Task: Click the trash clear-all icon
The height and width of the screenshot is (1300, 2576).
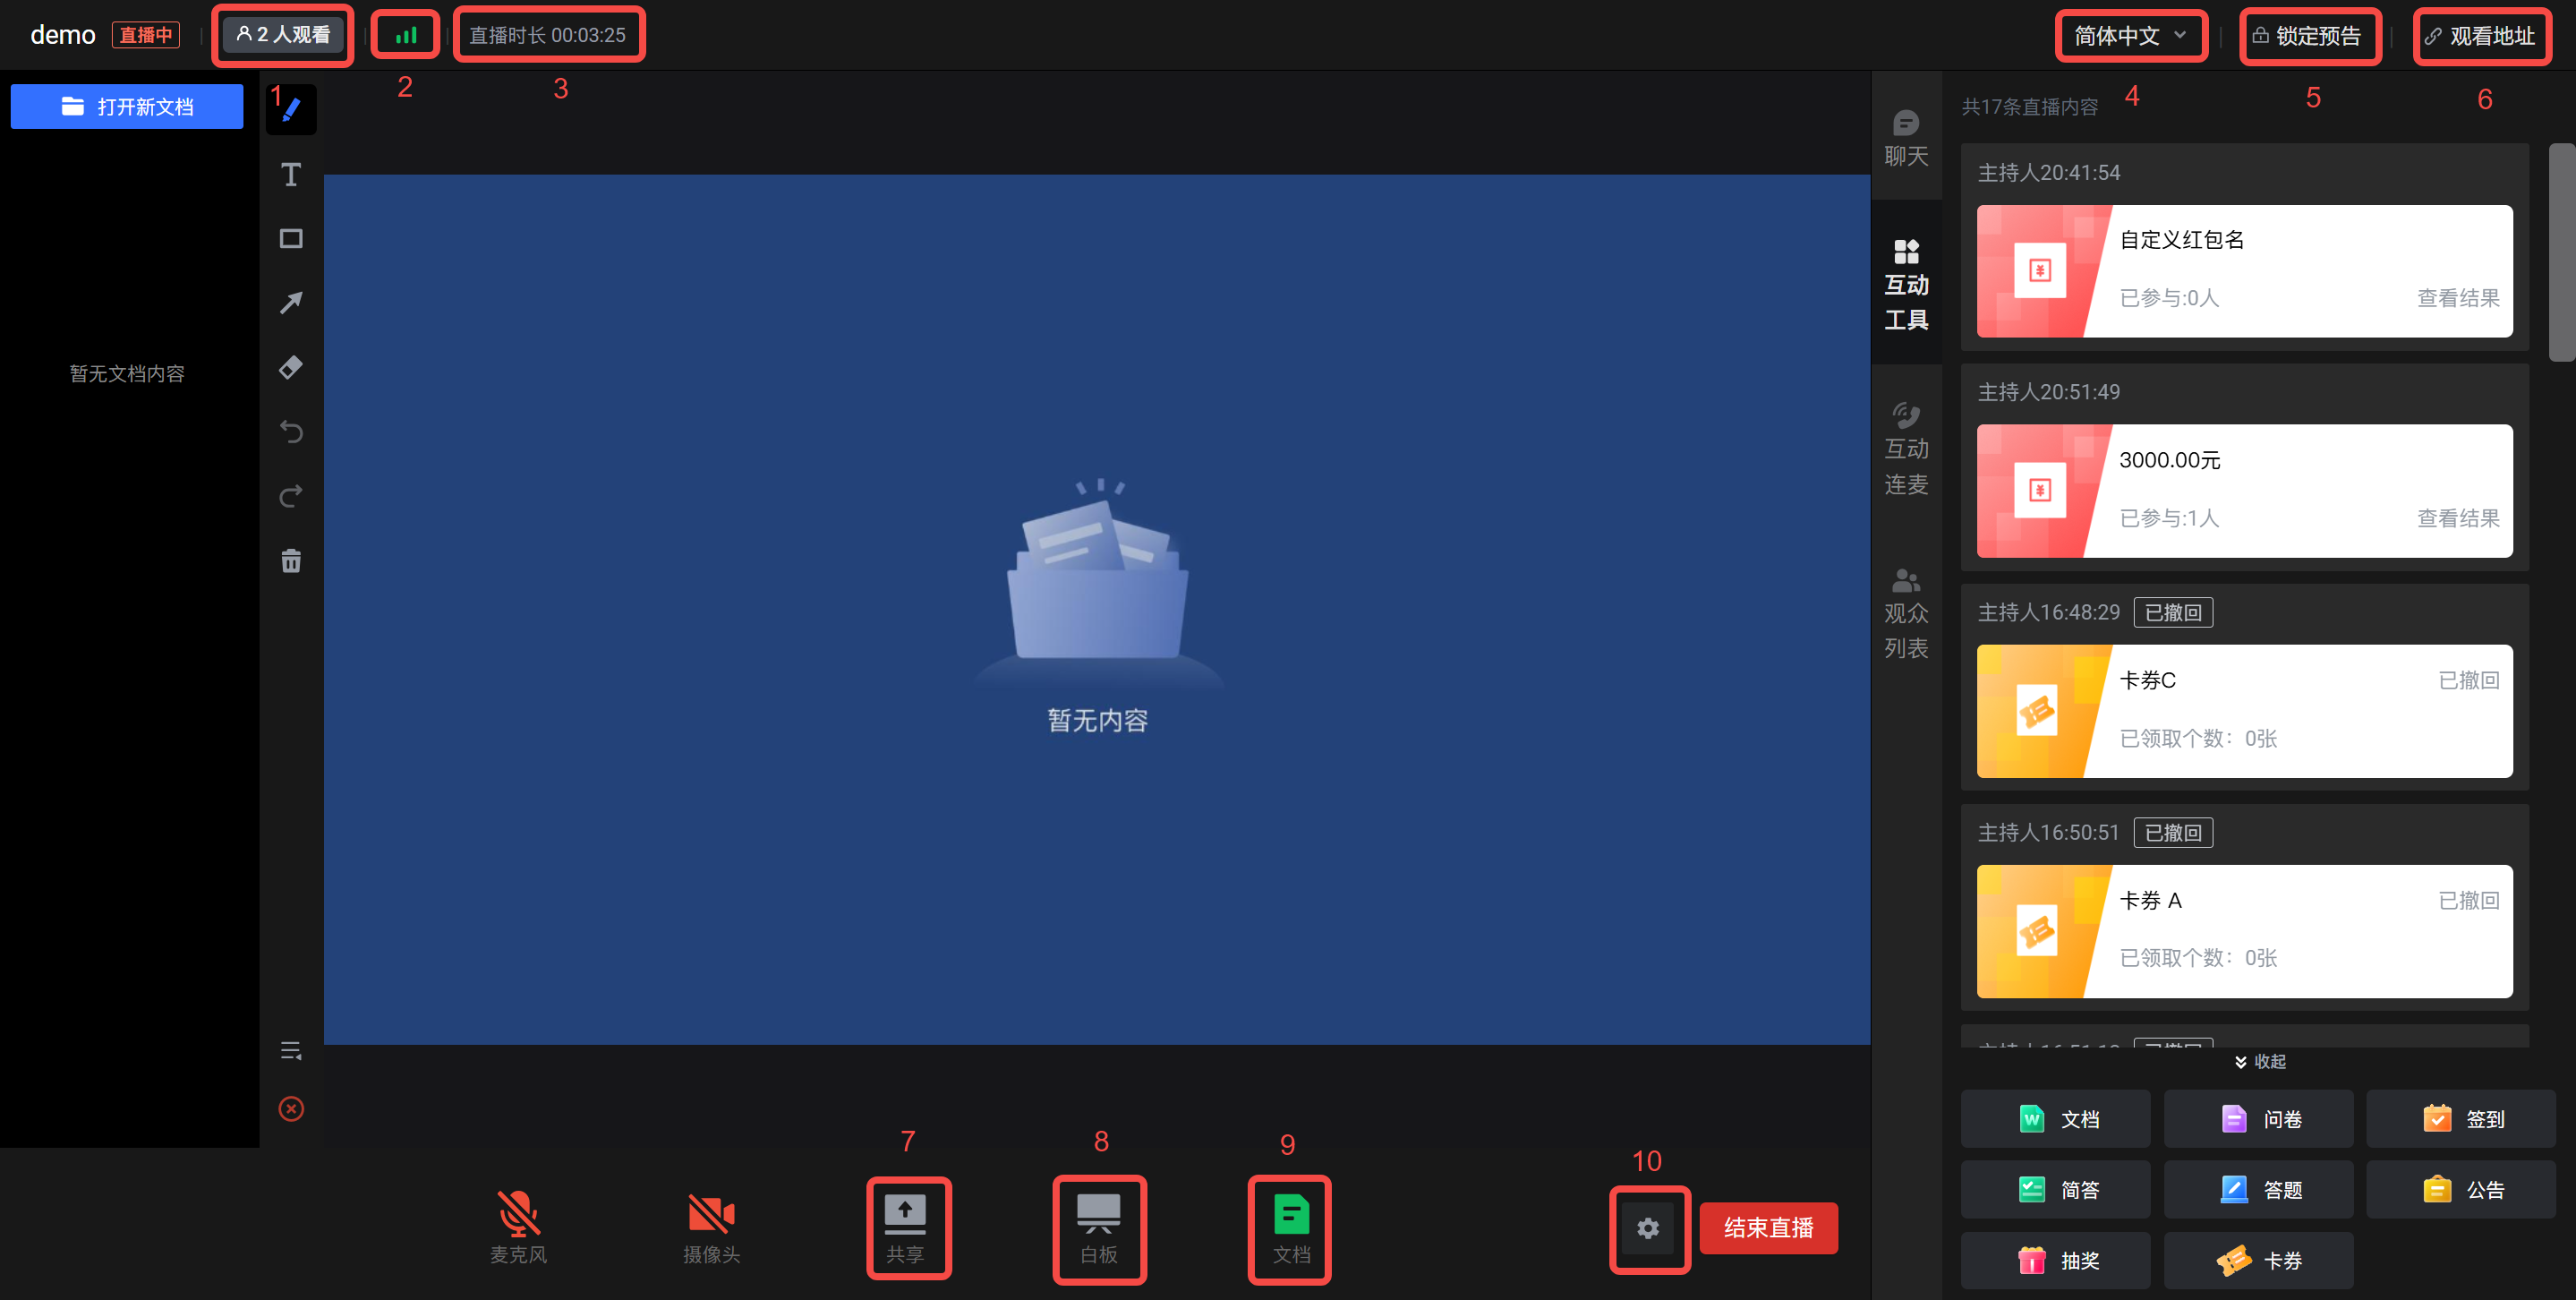Action: pos(291,561)
